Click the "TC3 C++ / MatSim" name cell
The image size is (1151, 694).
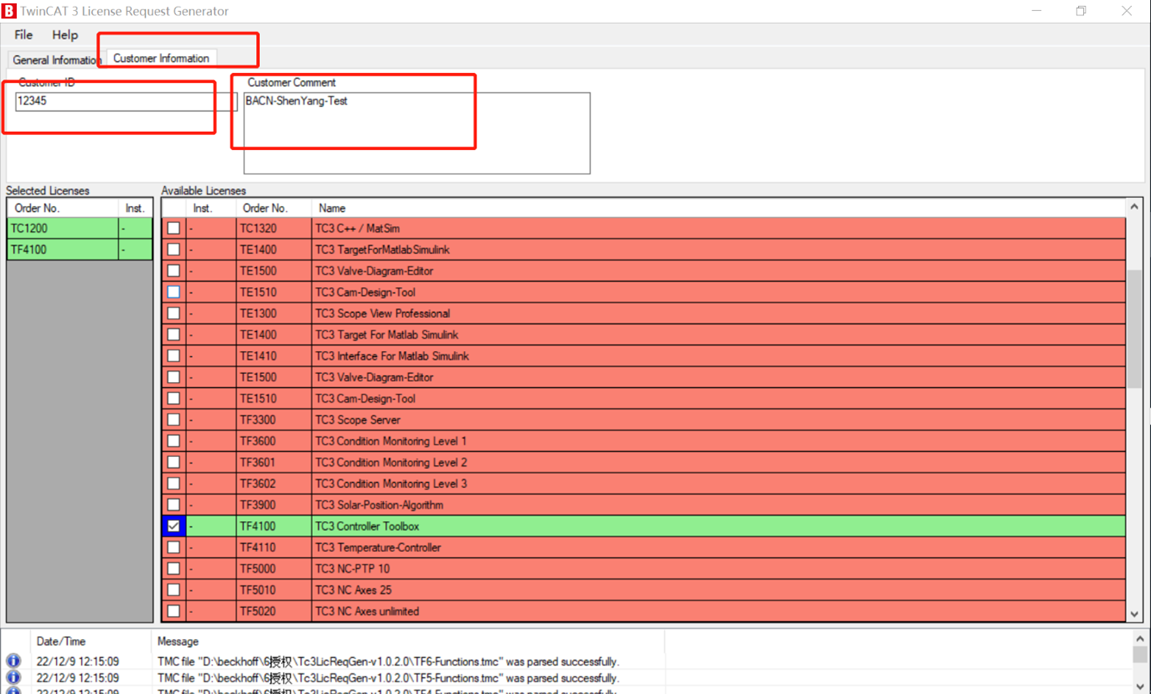tap(718, 228)
